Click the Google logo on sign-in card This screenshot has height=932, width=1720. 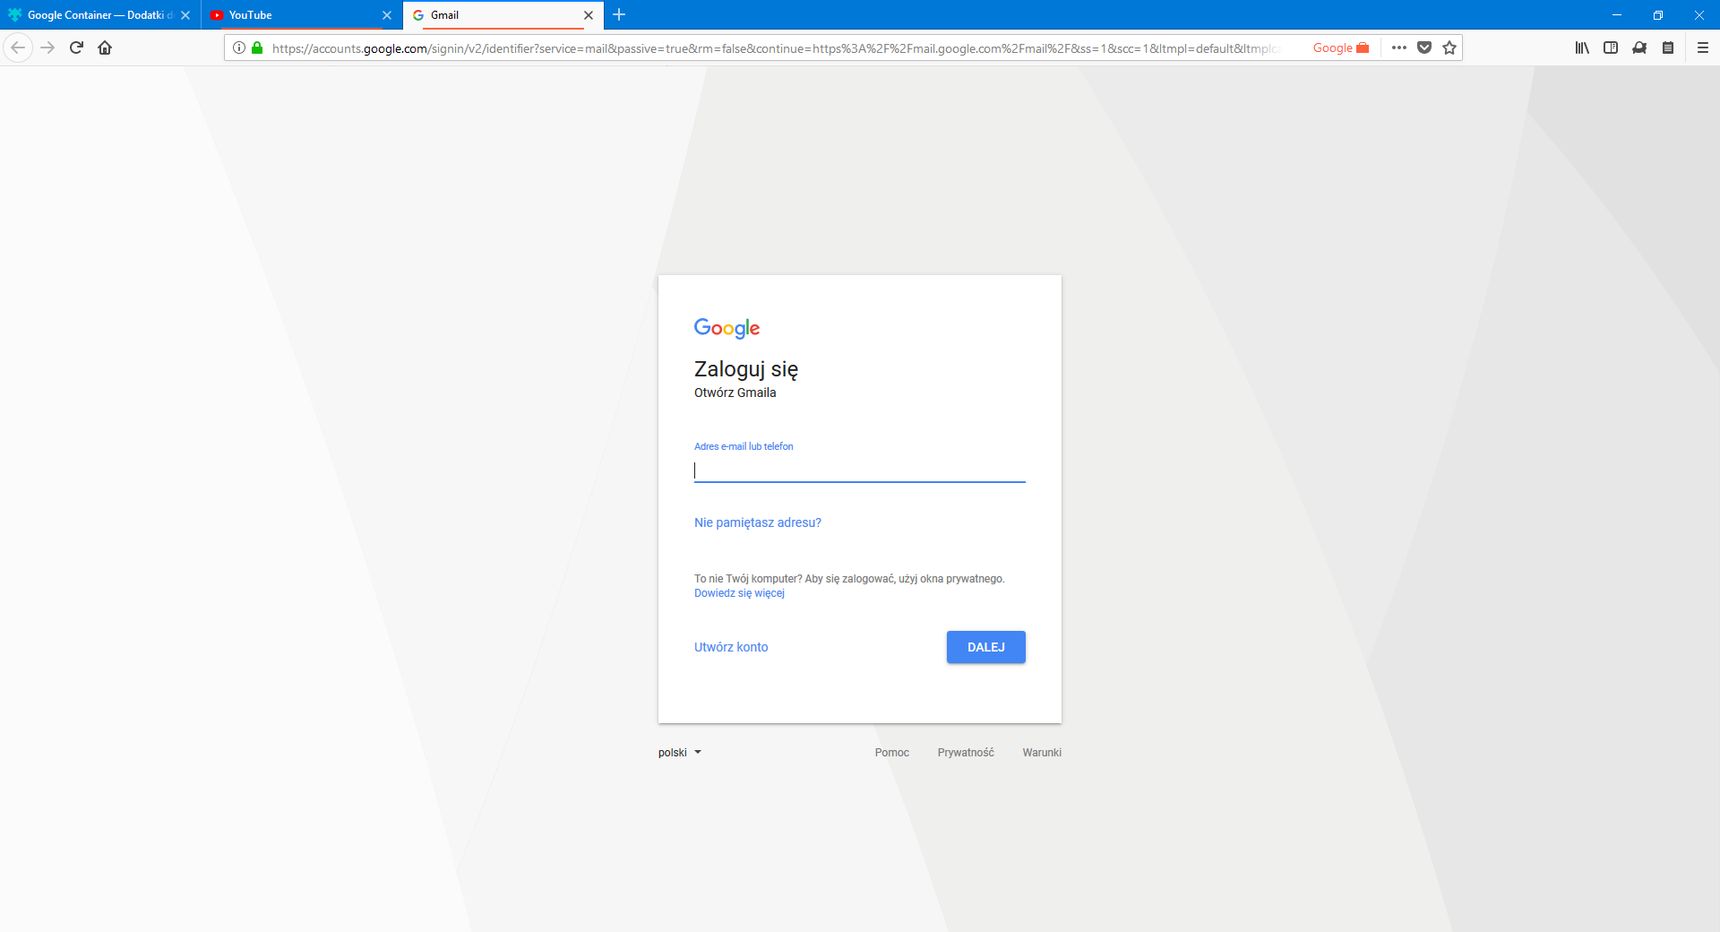coord(727,328)
